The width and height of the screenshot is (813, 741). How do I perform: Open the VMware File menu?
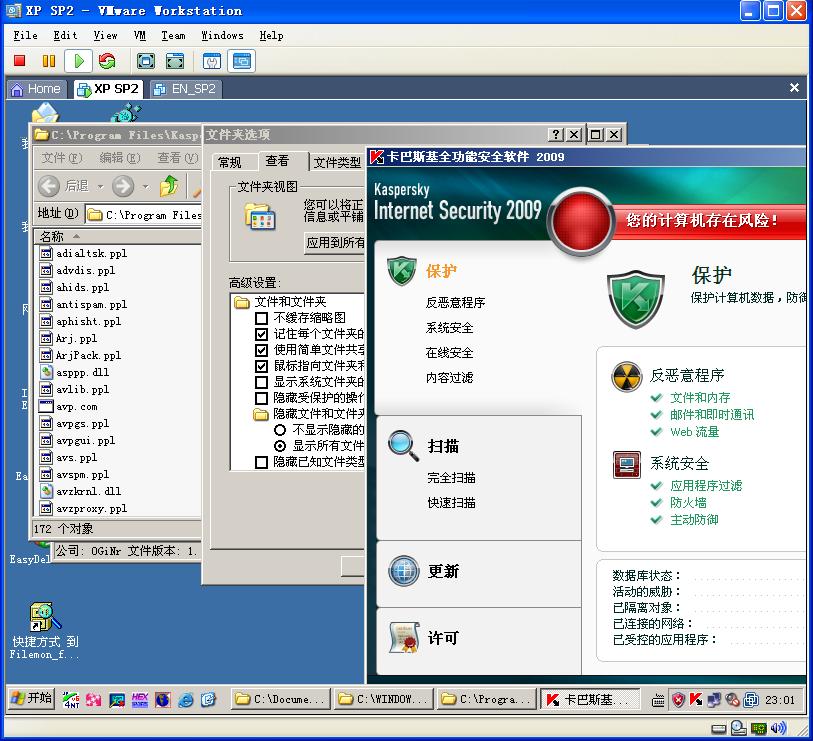pyautogui.click(x=25, y=35)
